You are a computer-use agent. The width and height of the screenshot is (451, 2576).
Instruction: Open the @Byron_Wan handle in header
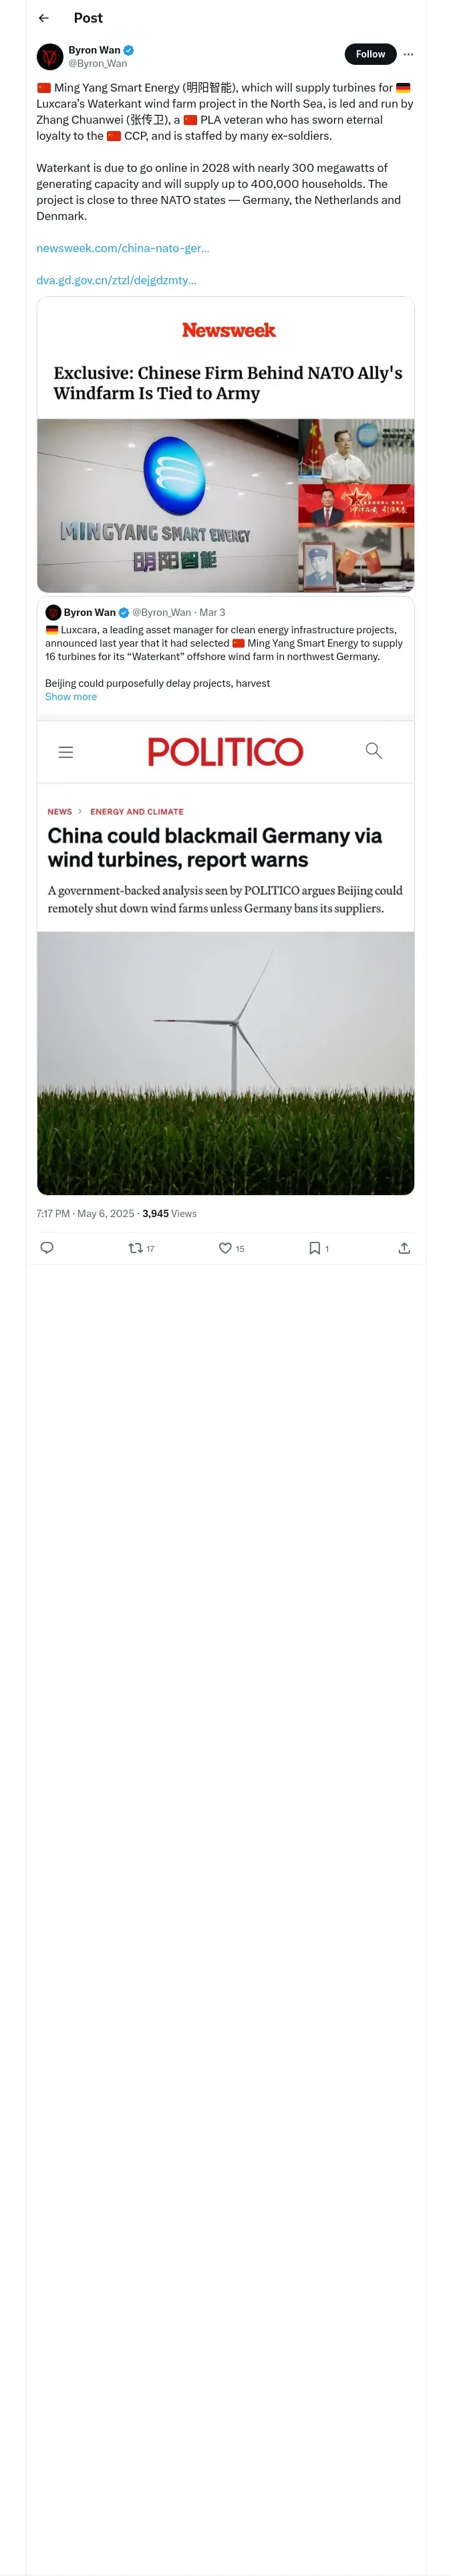(x=98, y=64)
